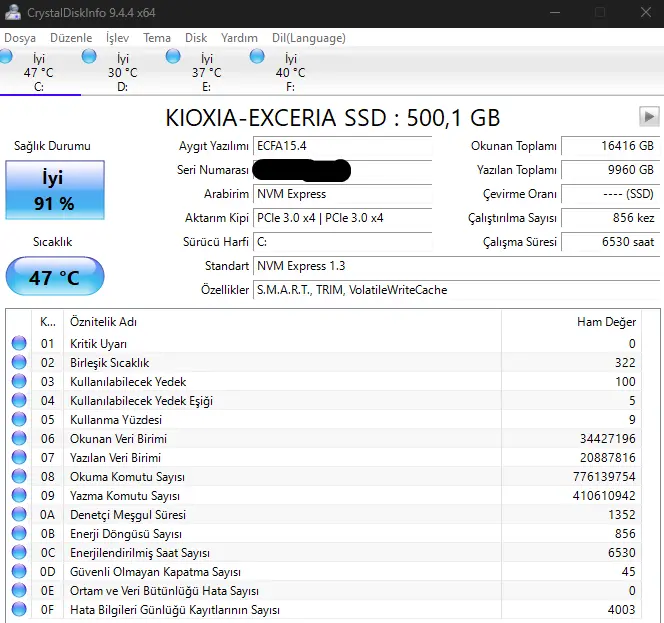Click status orb for 03 Kullanılabilecek Yedek
The image size is (664, 623).
pyautogui.click(x=19, y=381)
